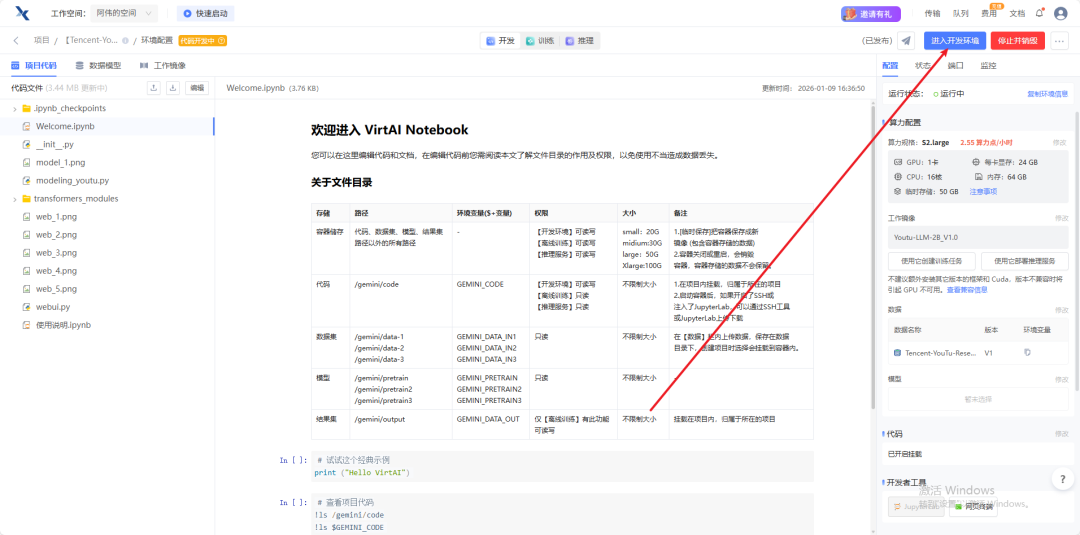Viewport: 1080px width, 535px height.
Task: Click the webui.py file icon
Action: (26, 307)
